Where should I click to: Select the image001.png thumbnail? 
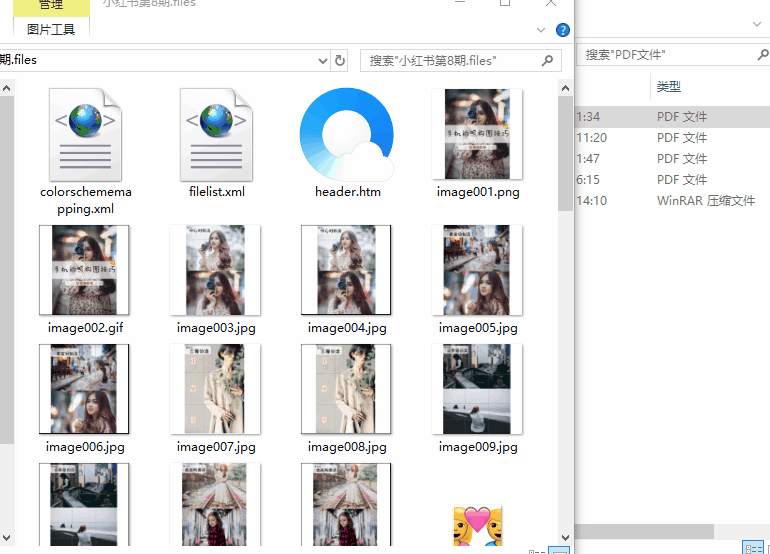(477, 135)
